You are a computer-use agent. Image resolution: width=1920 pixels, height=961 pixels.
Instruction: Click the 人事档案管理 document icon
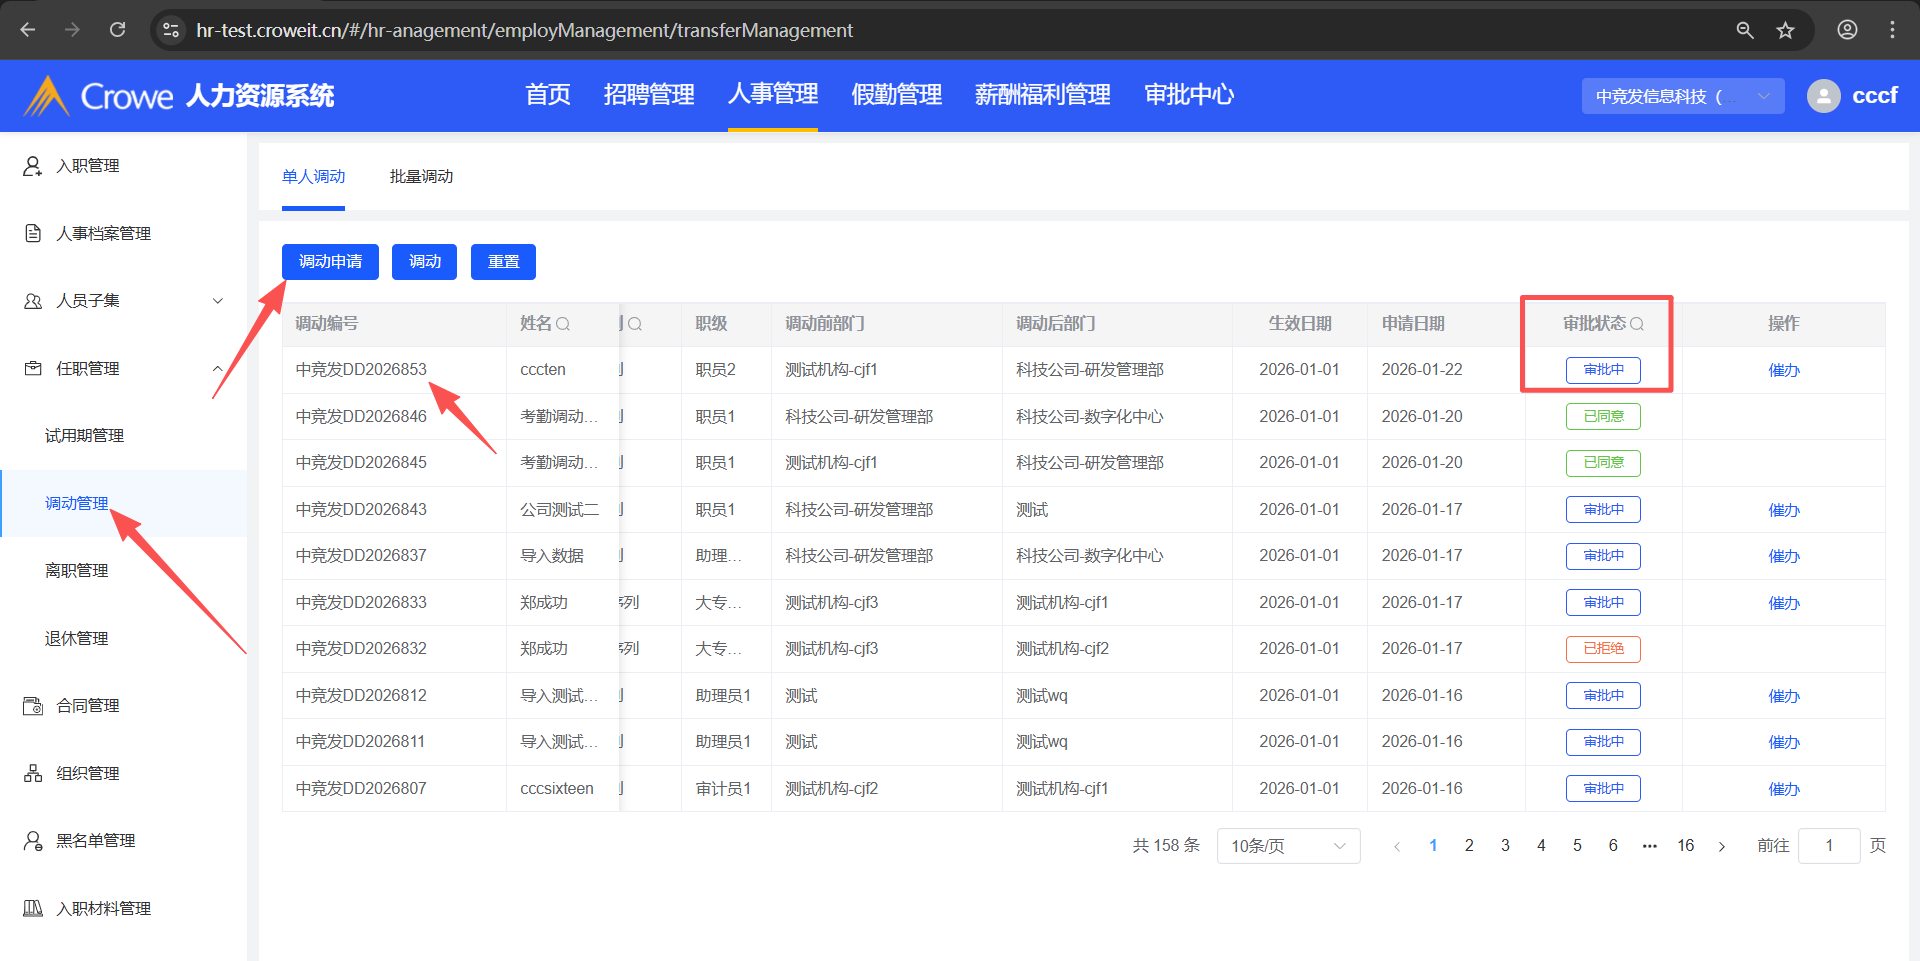(x=33, y=233)
